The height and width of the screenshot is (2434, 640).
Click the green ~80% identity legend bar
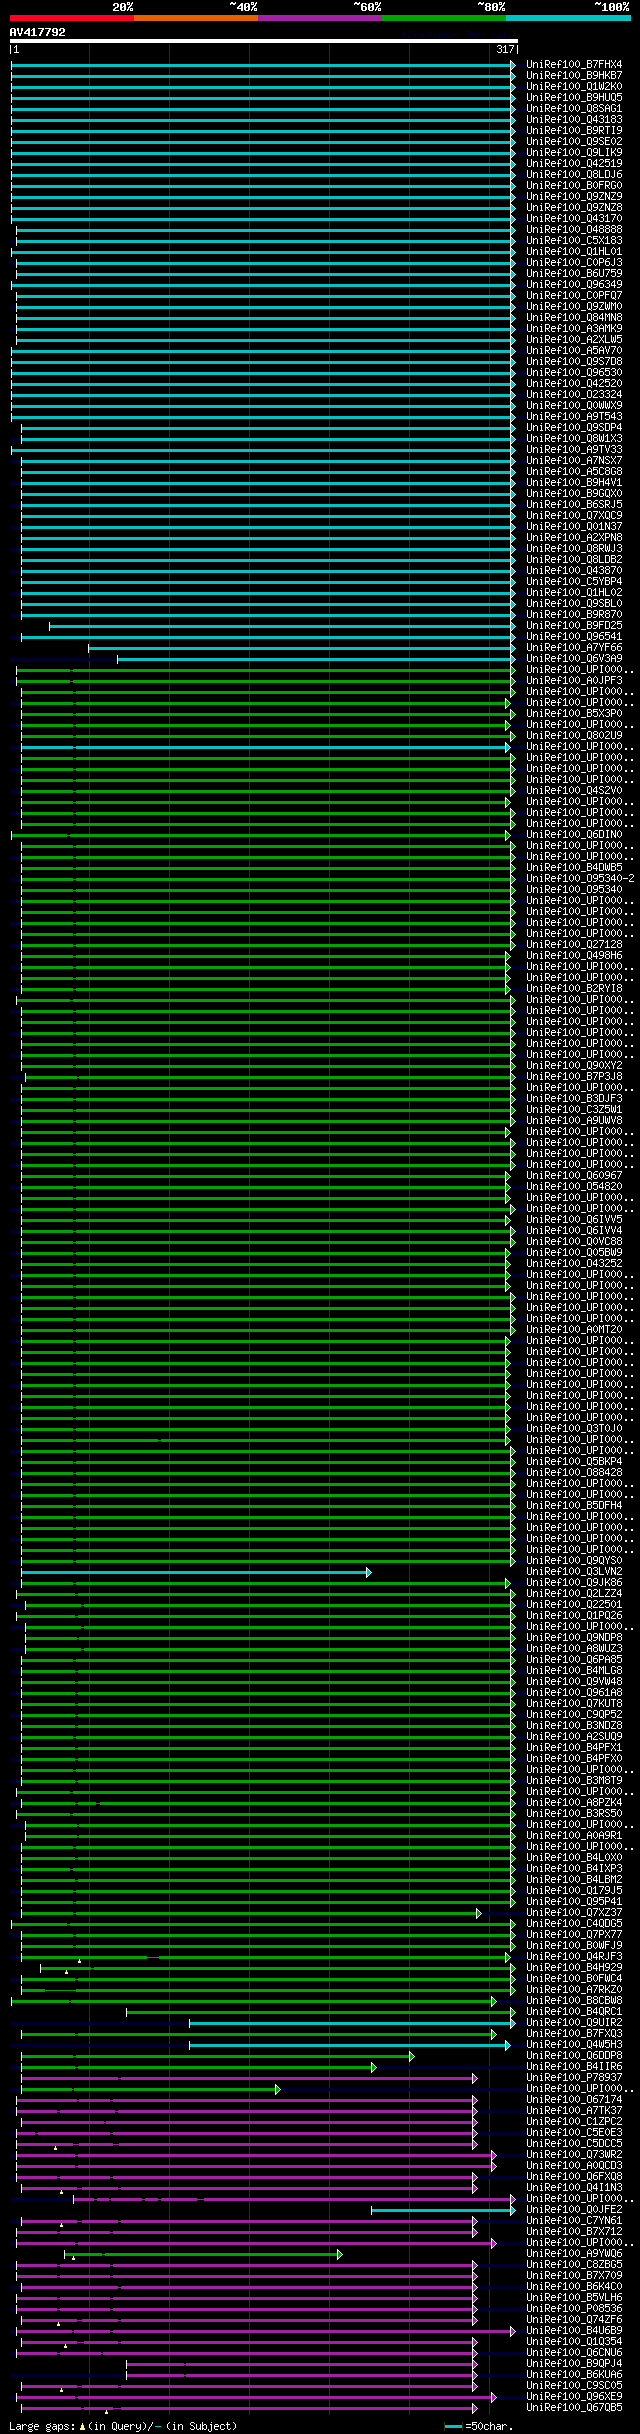(x=444, y=18)
